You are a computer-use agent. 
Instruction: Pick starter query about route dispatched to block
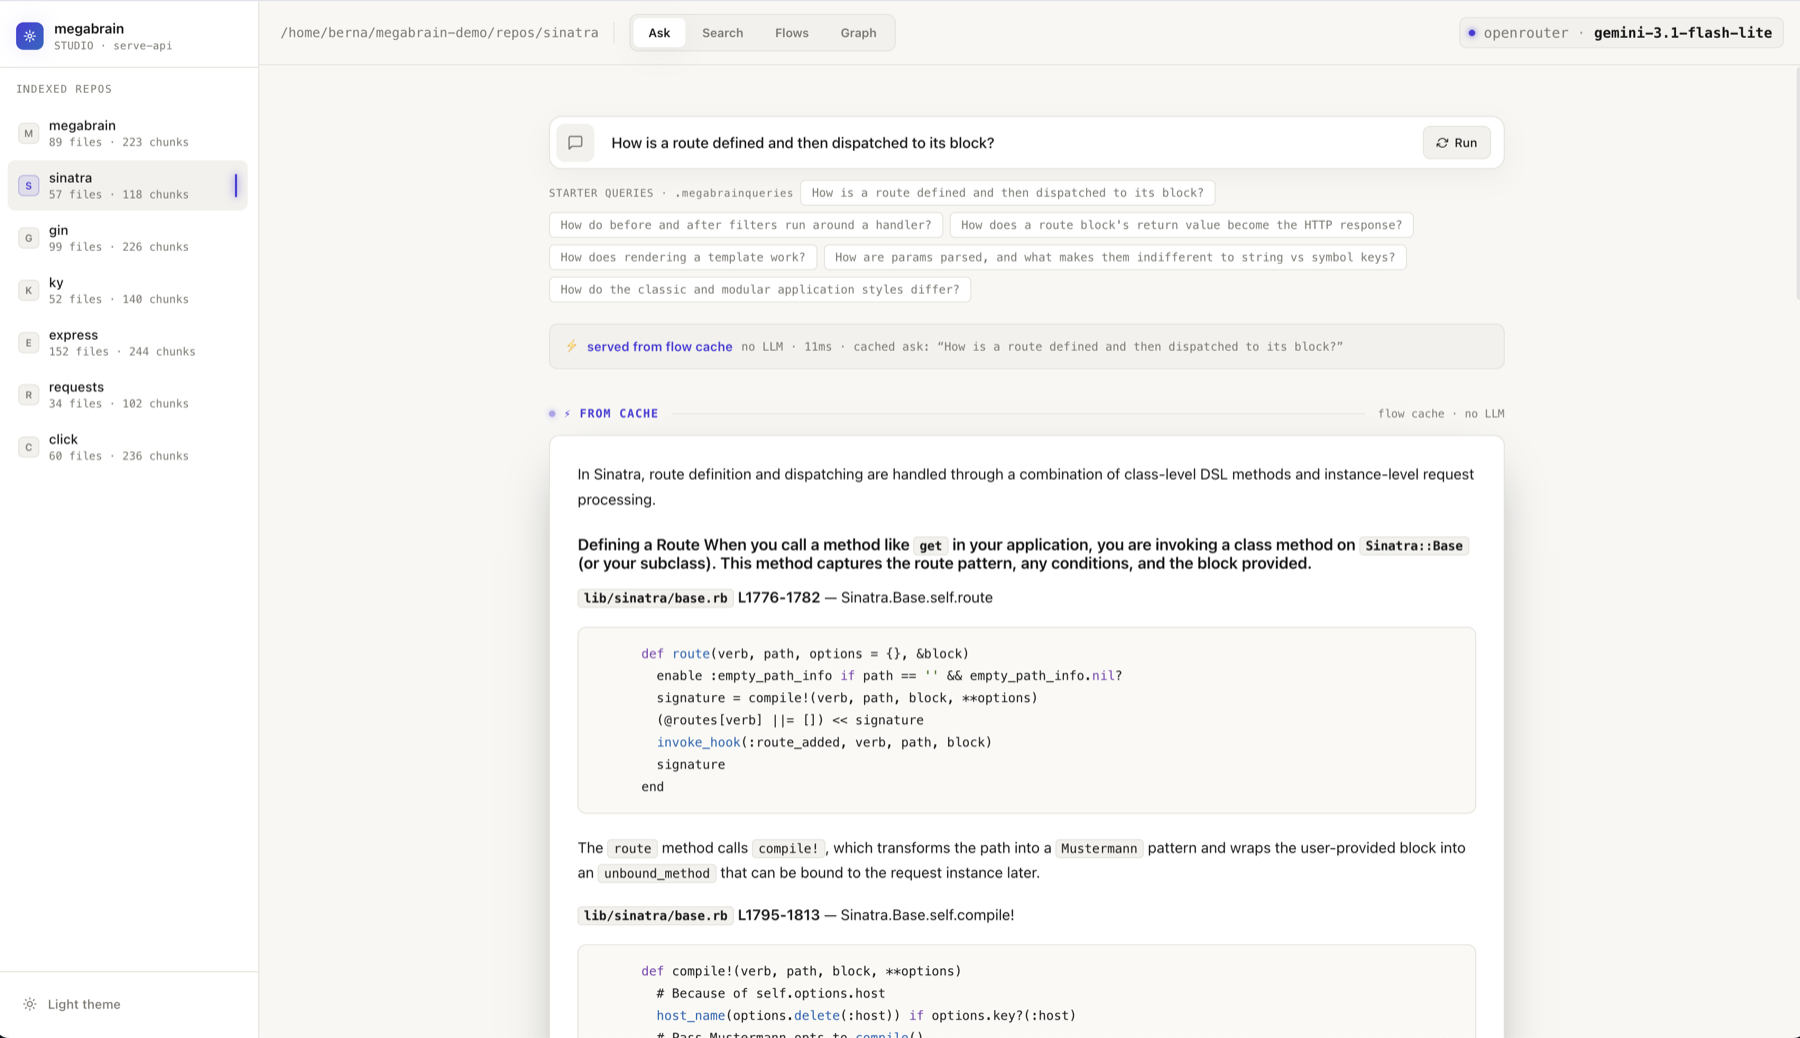[1008, 193]
